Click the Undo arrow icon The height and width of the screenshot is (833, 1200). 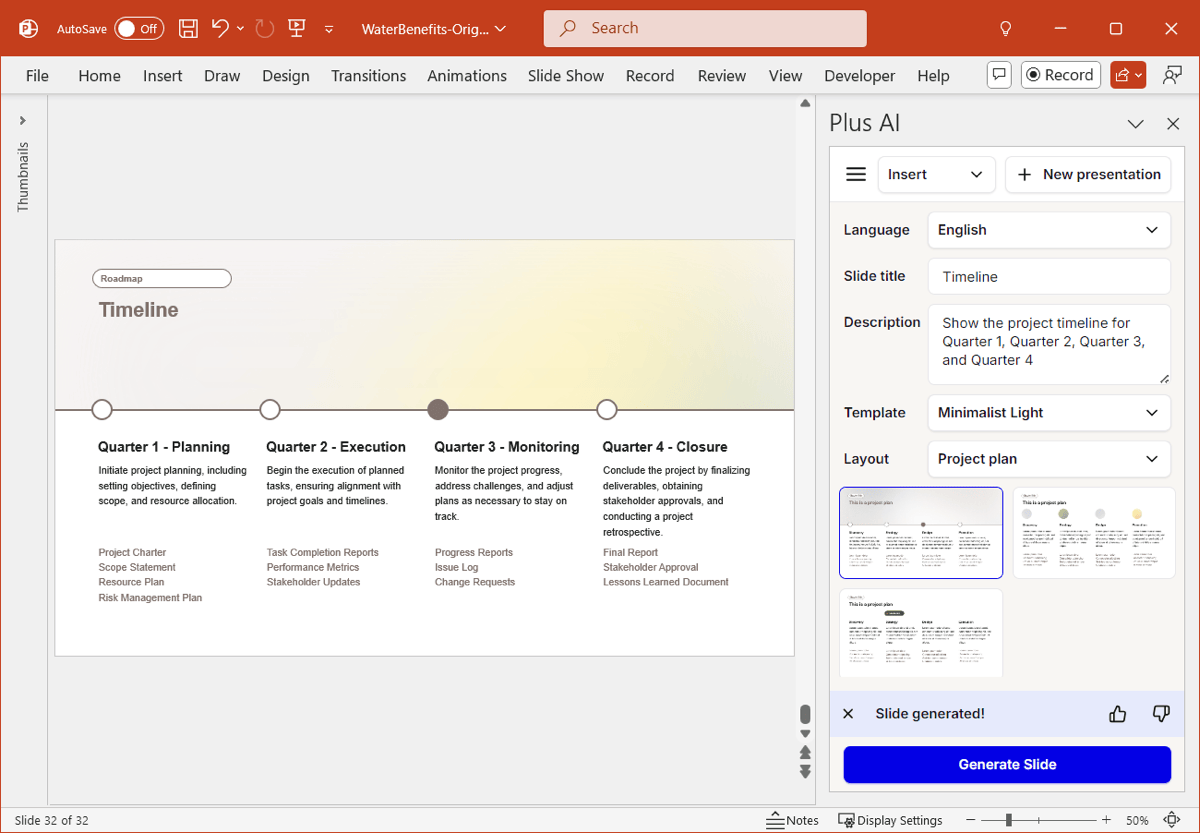[220, 29]
